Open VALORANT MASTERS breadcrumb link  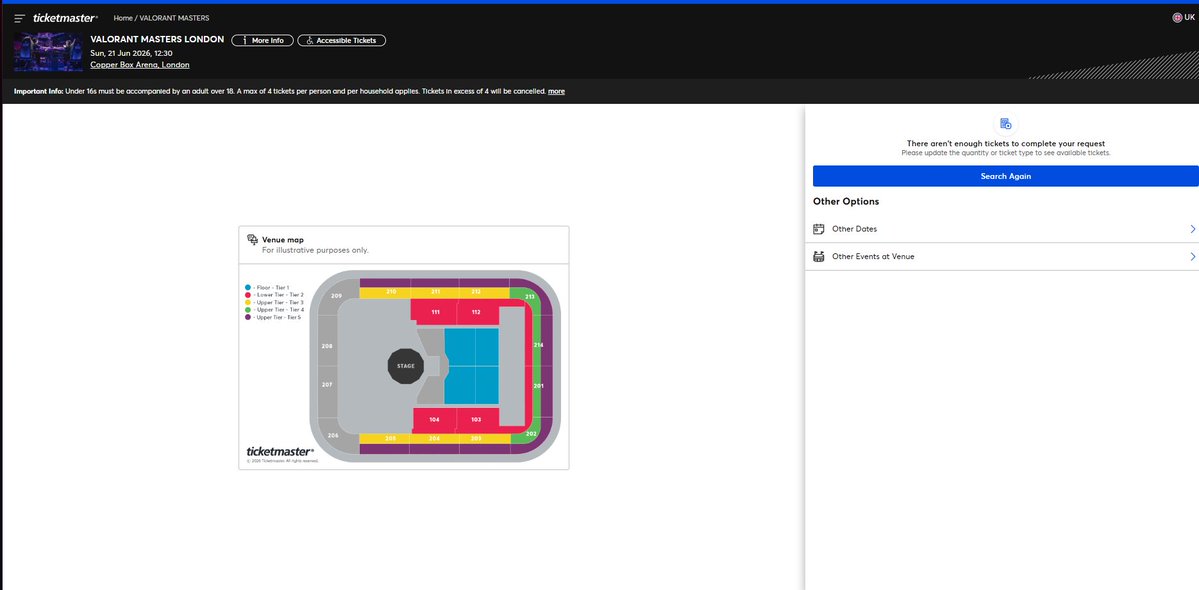pos(174,18)
